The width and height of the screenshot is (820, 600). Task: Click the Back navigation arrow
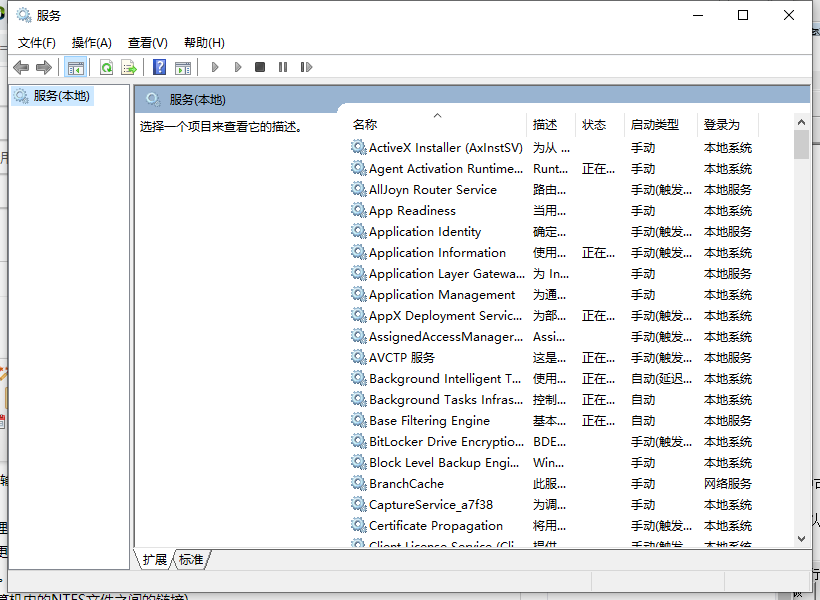pyautogui.click(x=21, y=66)
